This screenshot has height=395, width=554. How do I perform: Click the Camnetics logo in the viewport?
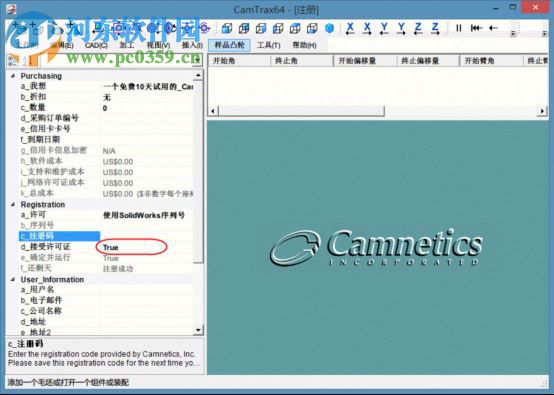377,247
